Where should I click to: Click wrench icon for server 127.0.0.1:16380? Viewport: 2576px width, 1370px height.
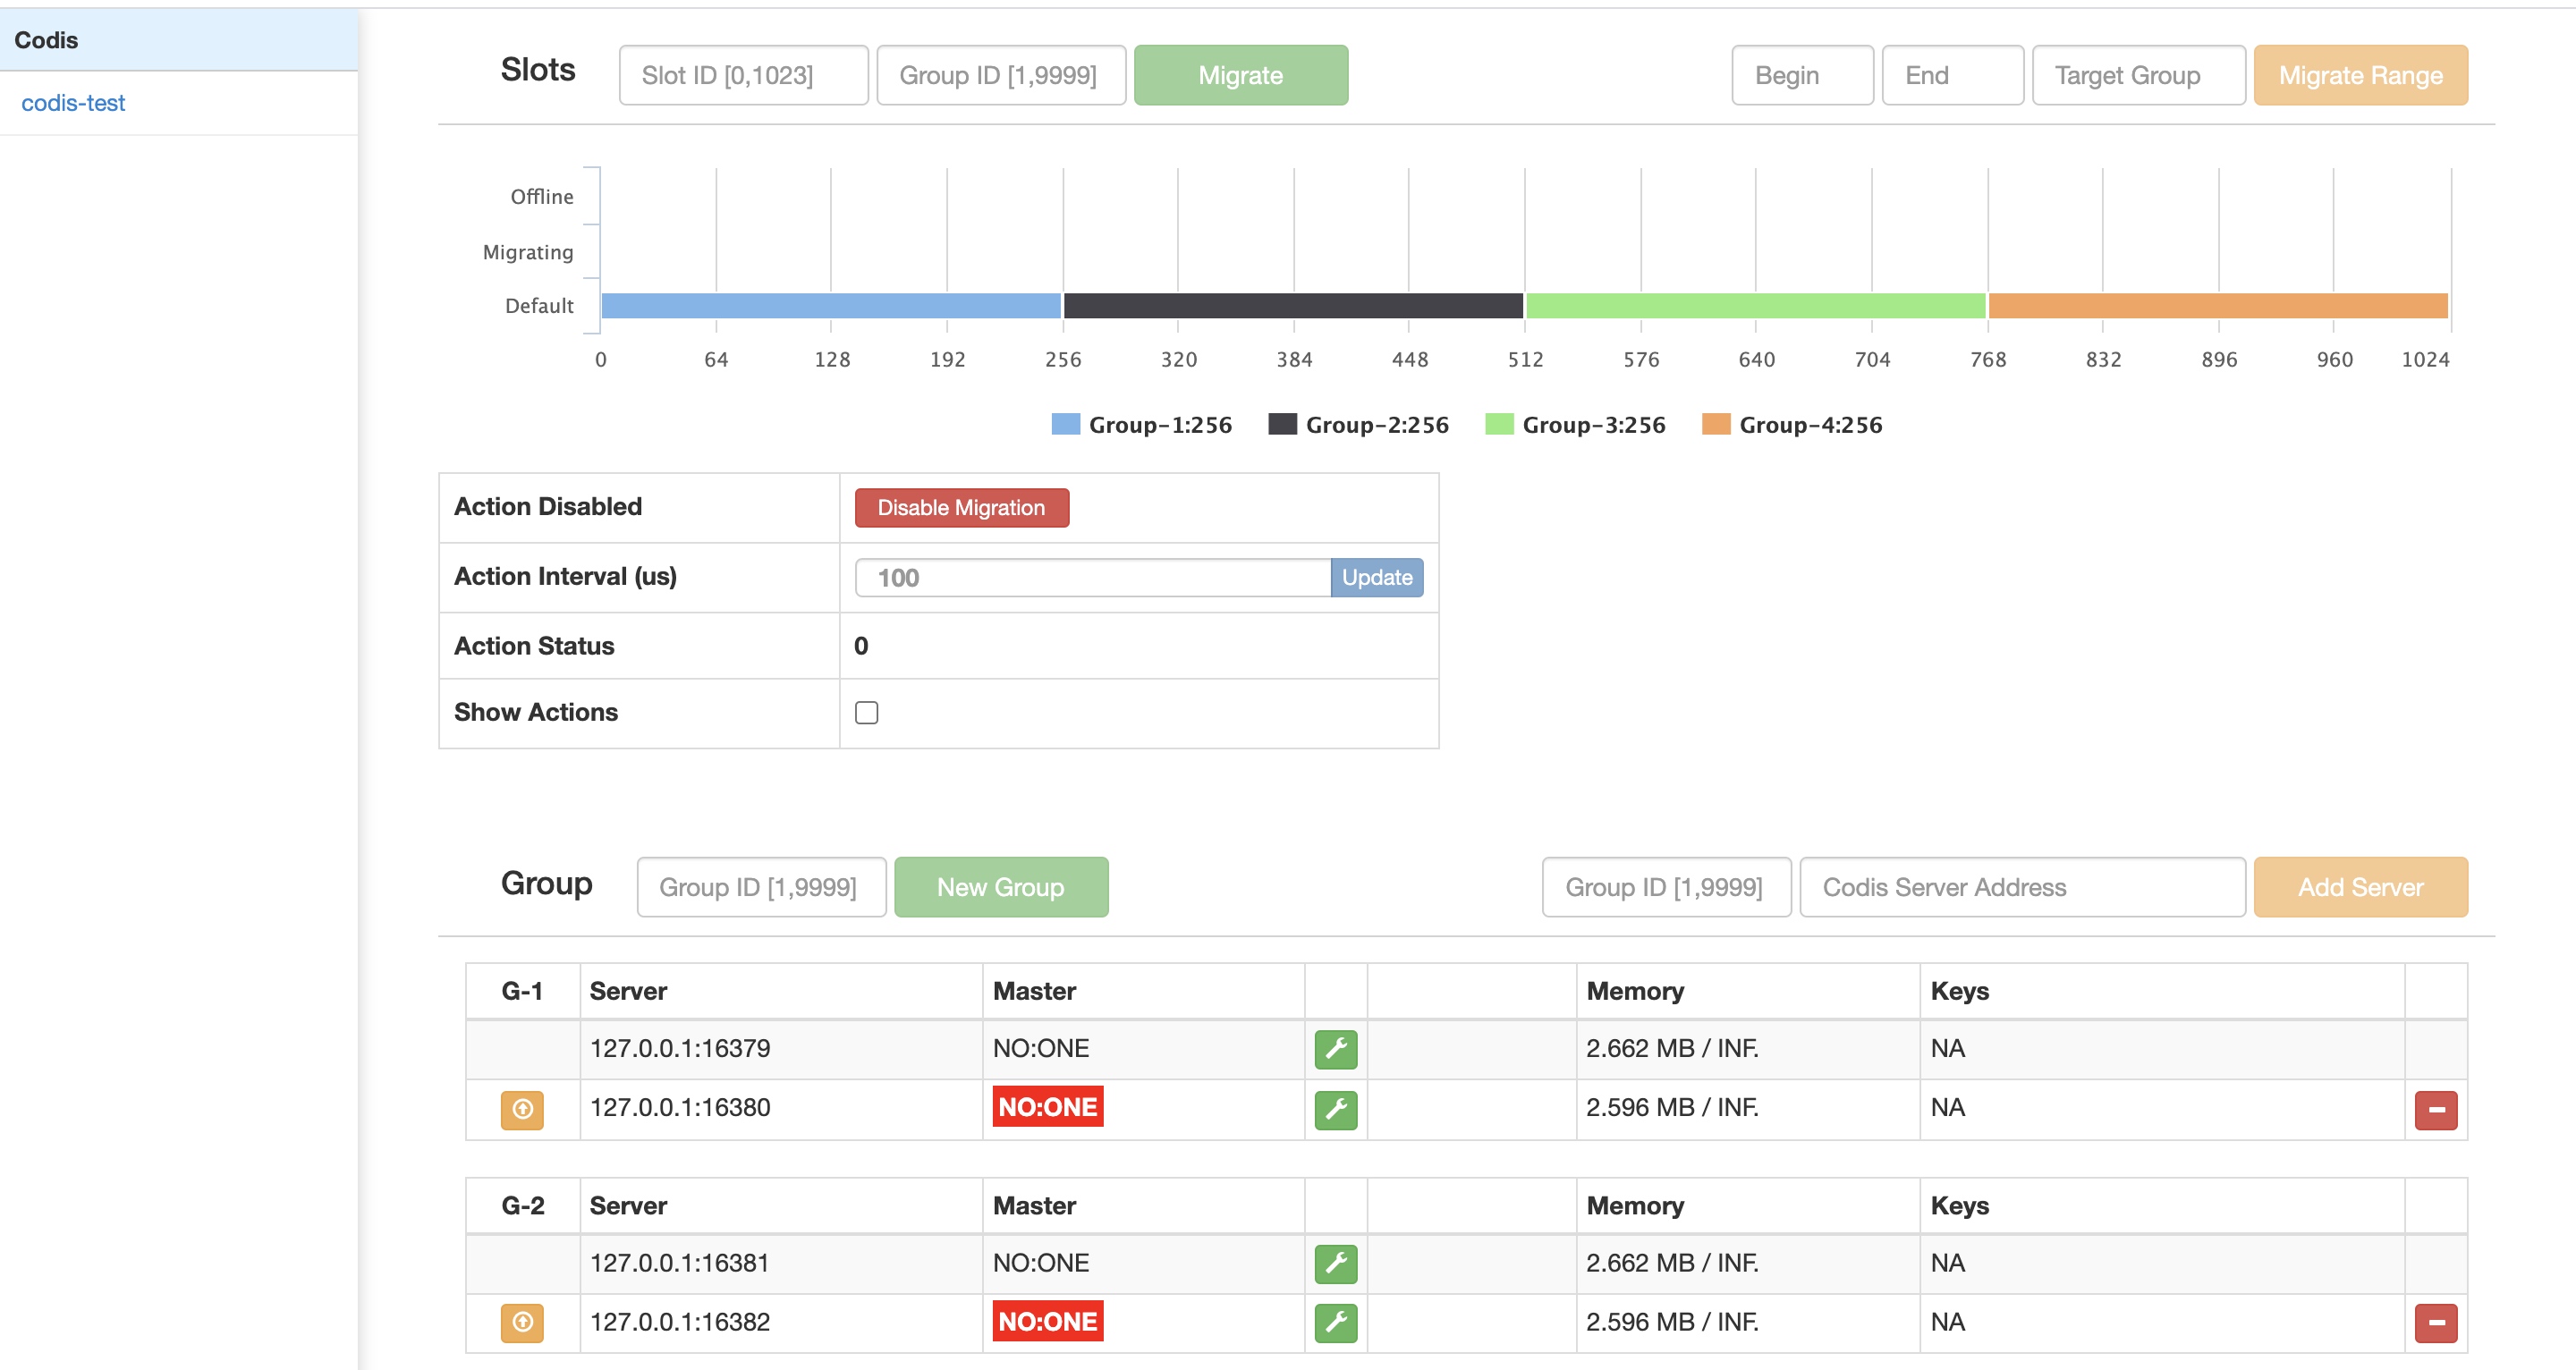pos(1335,1109)
